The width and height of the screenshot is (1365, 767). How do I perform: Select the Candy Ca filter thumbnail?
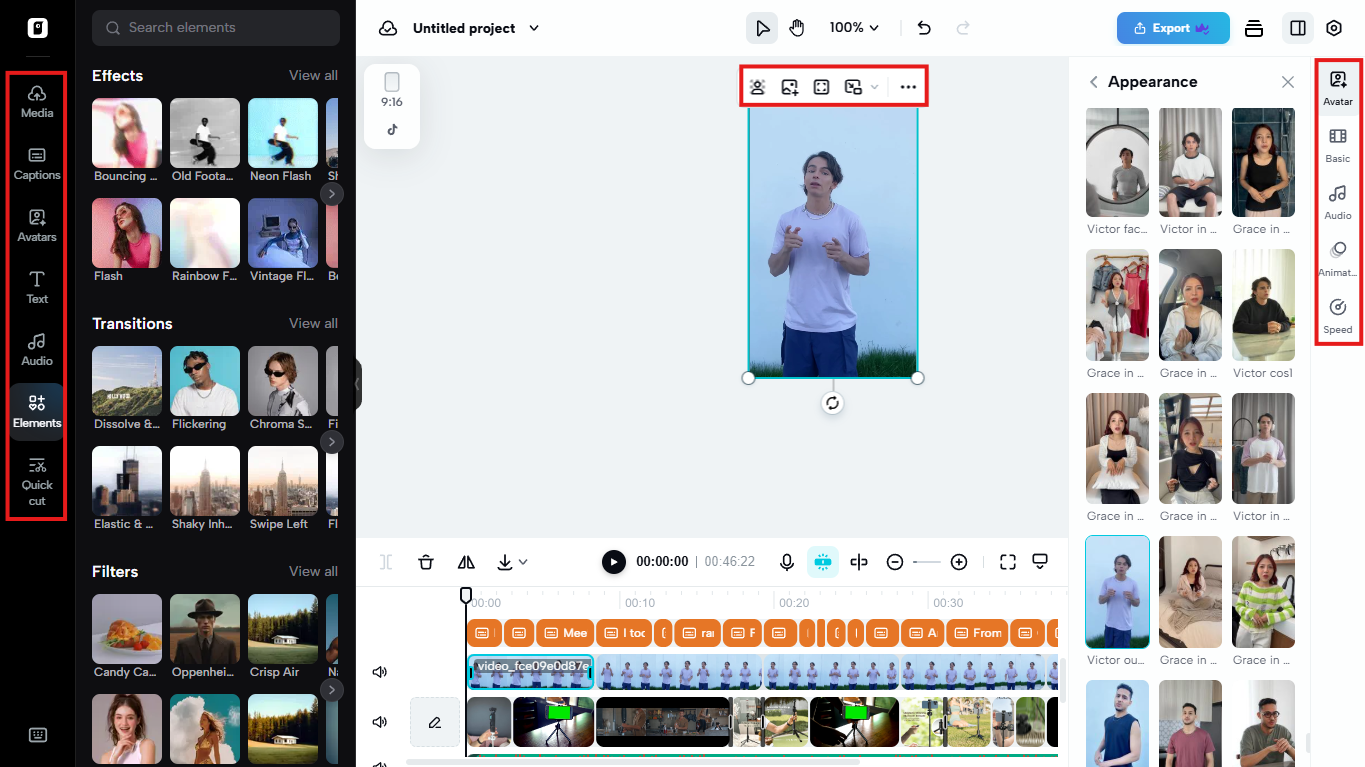coord(126,629)
